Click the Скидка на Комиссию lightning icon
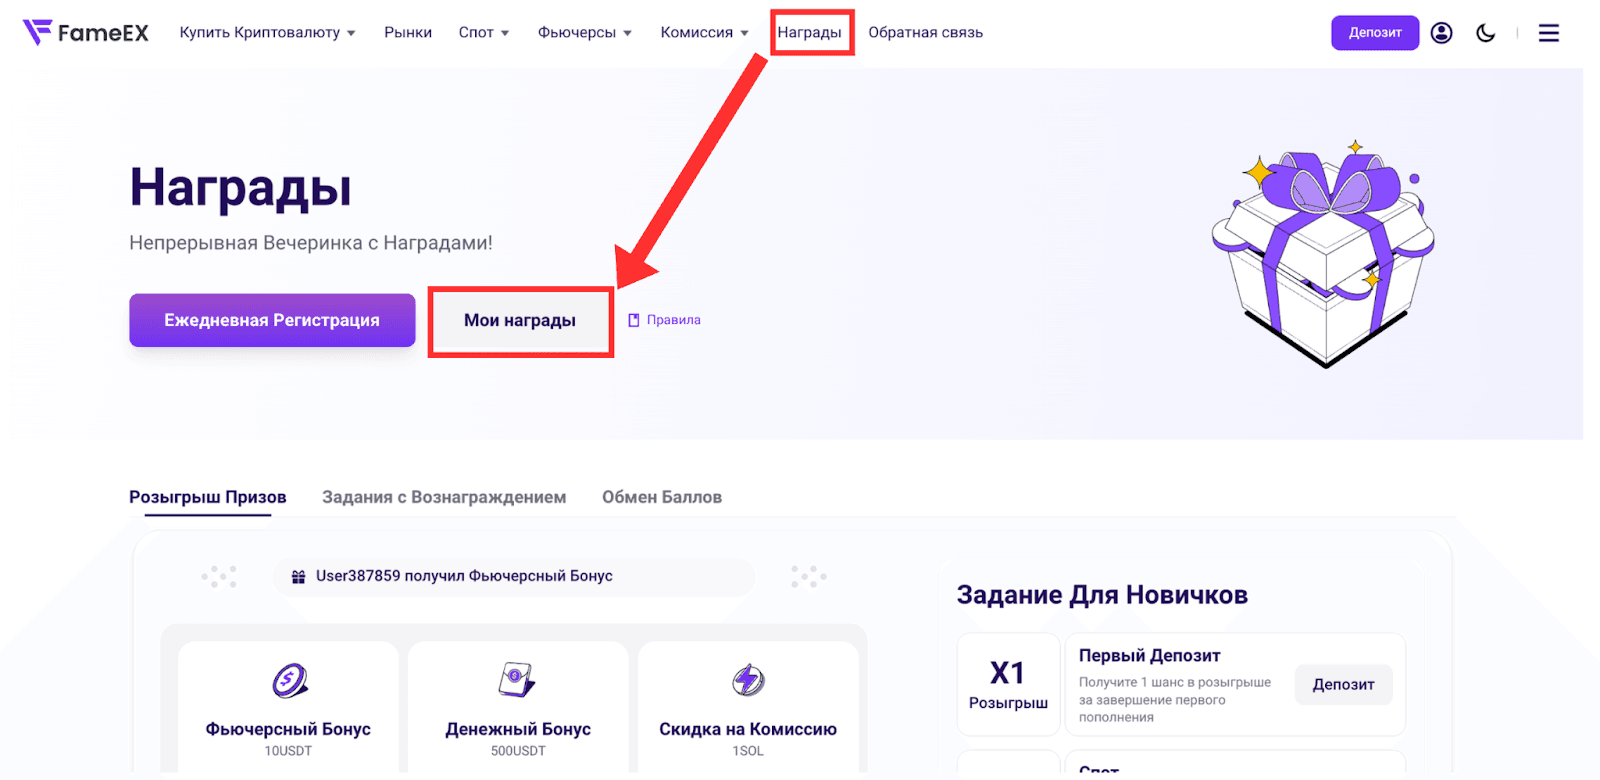Screen dimensions: 1600x780 748,680
